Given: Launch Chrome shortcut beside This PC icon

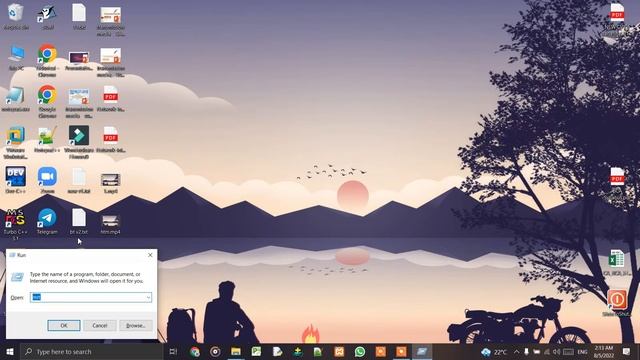Looking at the screenshot, I should point(47,60).
